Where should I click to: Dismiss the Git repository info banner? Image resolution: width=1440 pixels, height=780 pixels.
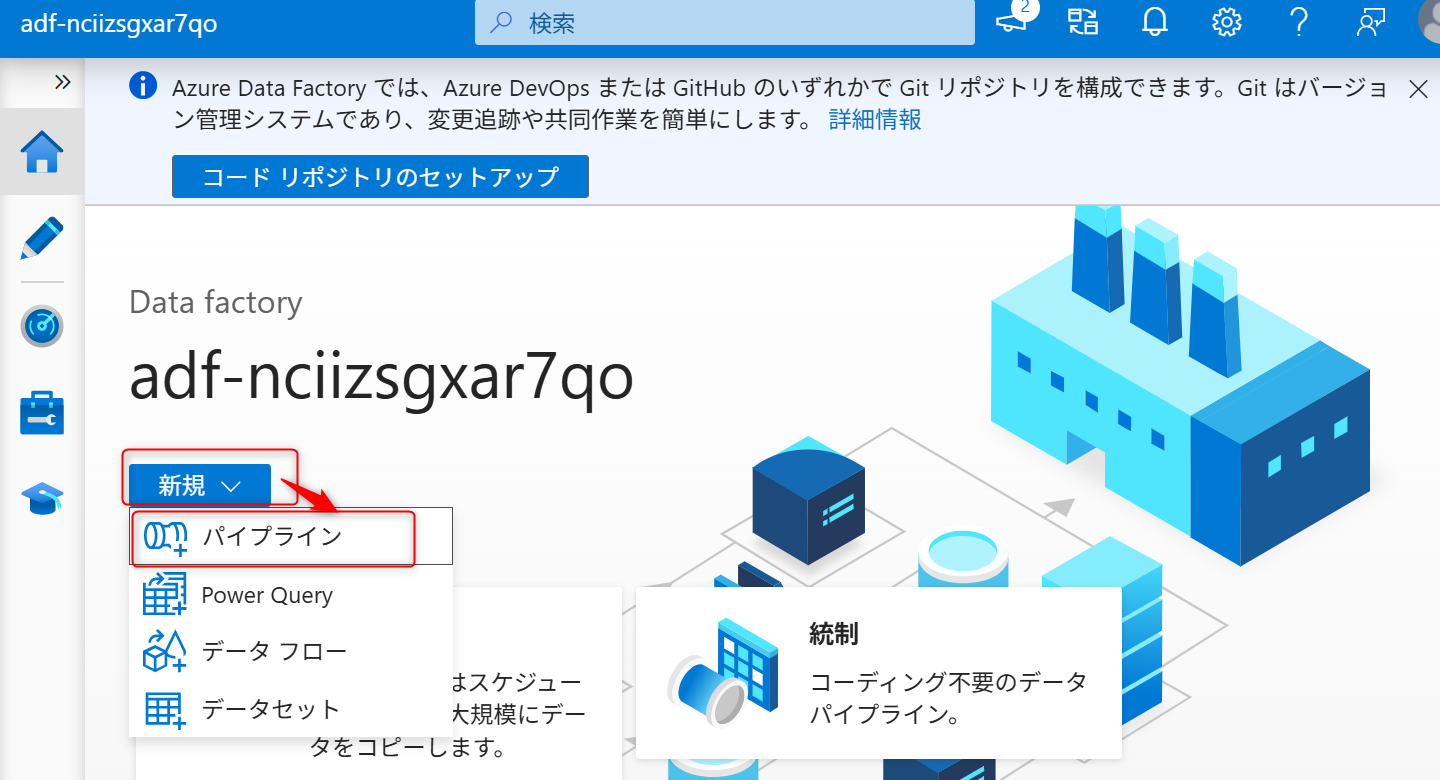pyautogui.click(x=1418, y=89)
